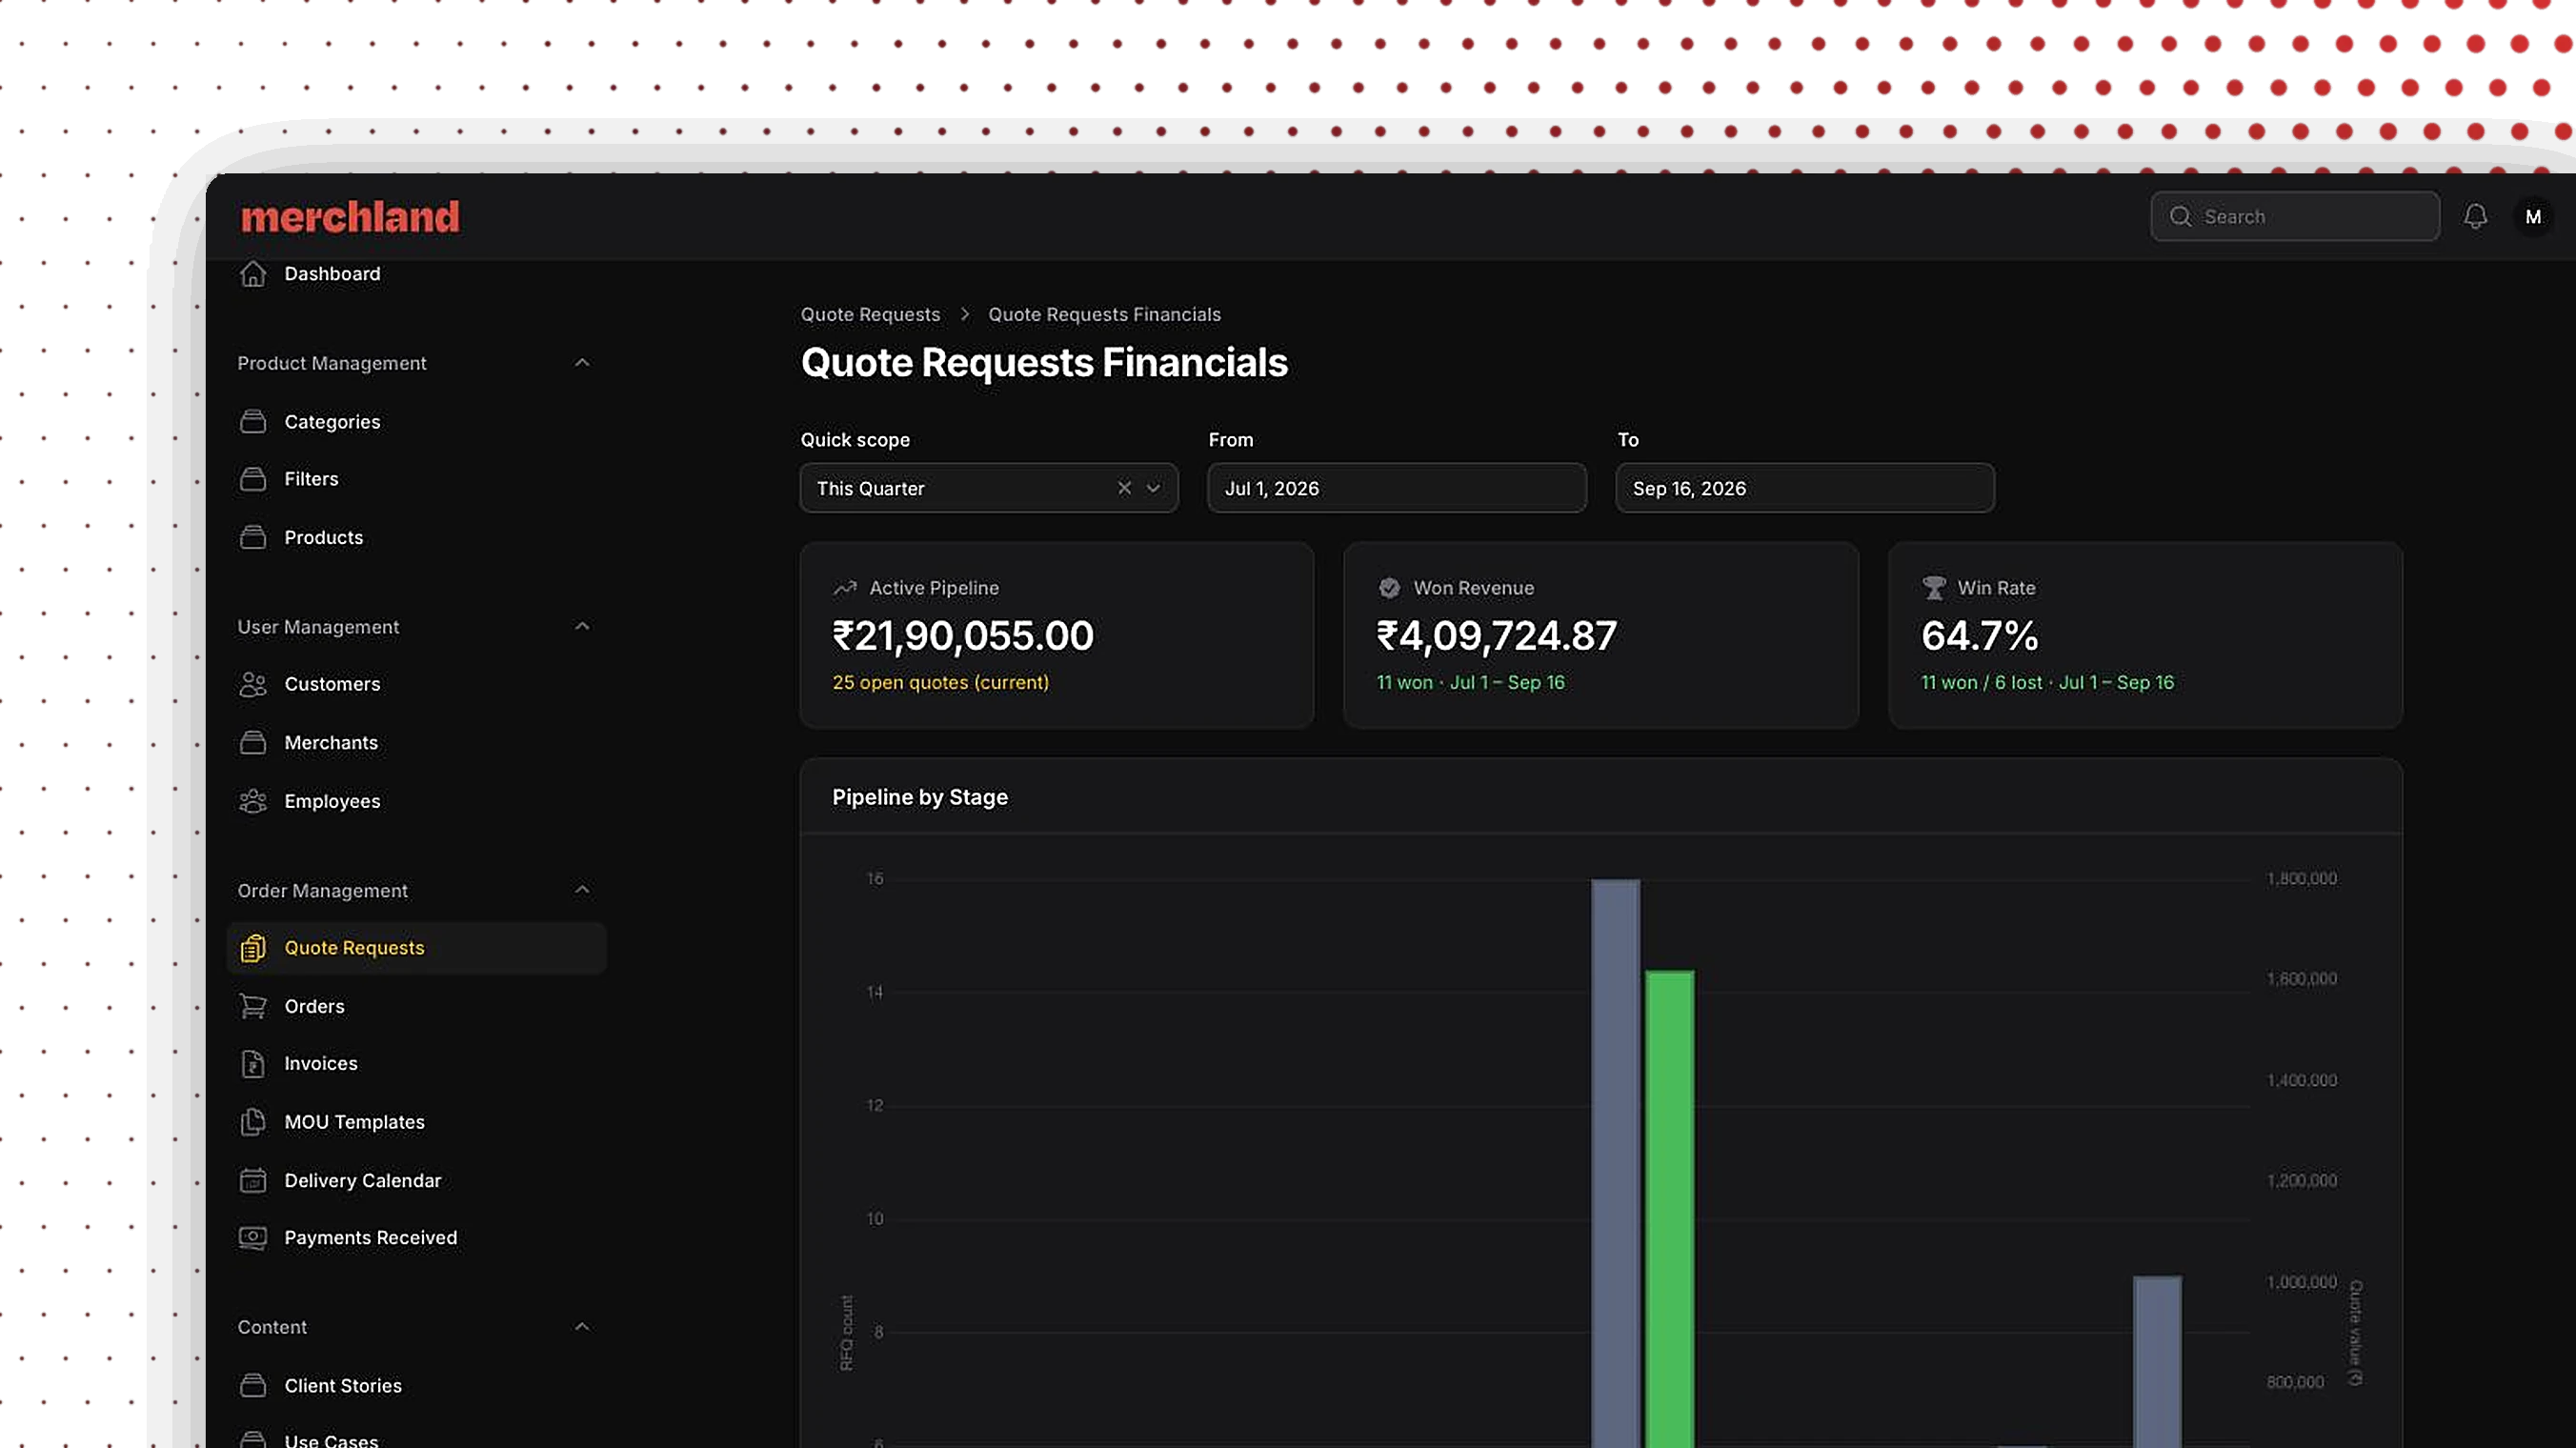Screen dimensions: 2576x1448
Task: Collapse the User Management section
Action: [x=582, y=627]
